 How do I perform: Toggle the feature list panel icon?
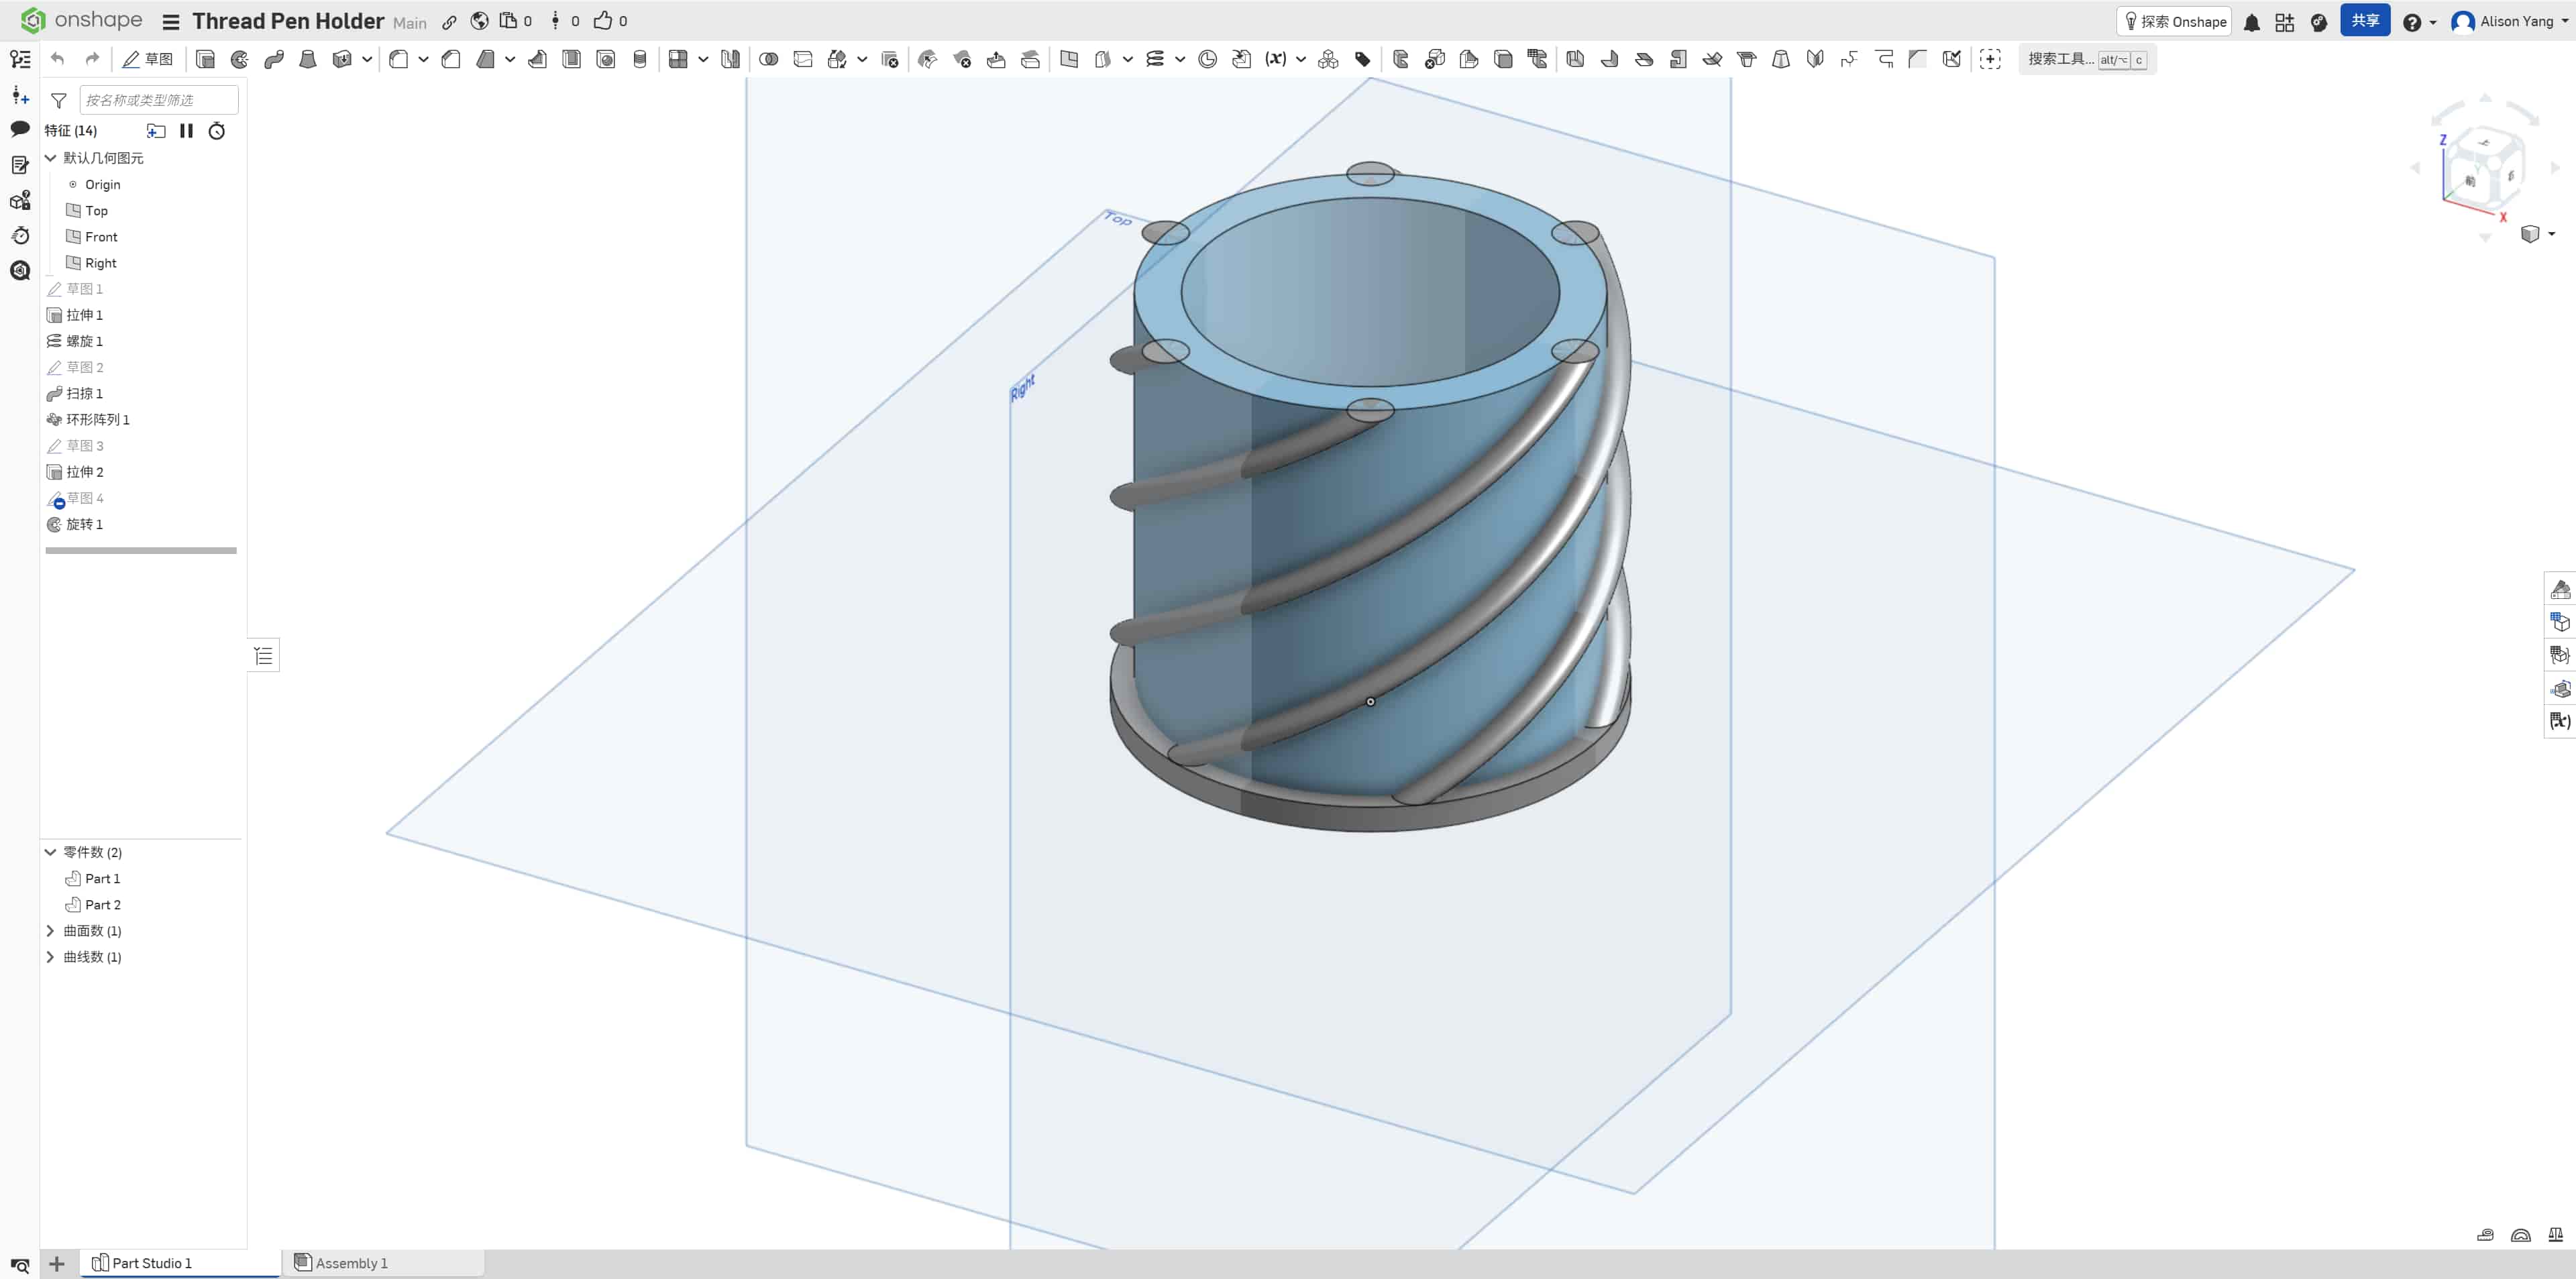coord(20,59)
